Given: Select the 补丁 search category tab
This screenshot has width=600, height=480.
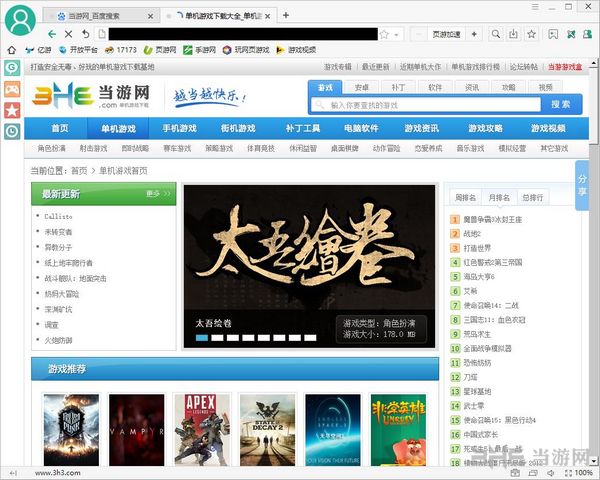Looking at the screenshot, I should [398, 87].
